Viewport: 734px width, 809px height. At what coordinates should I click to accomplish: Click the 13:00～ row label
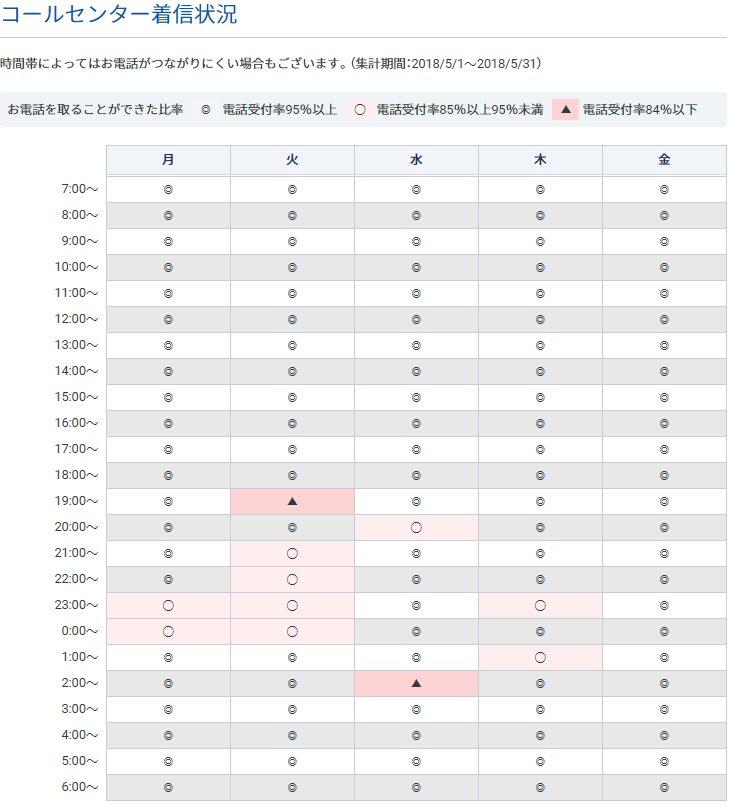click(76, 345)
